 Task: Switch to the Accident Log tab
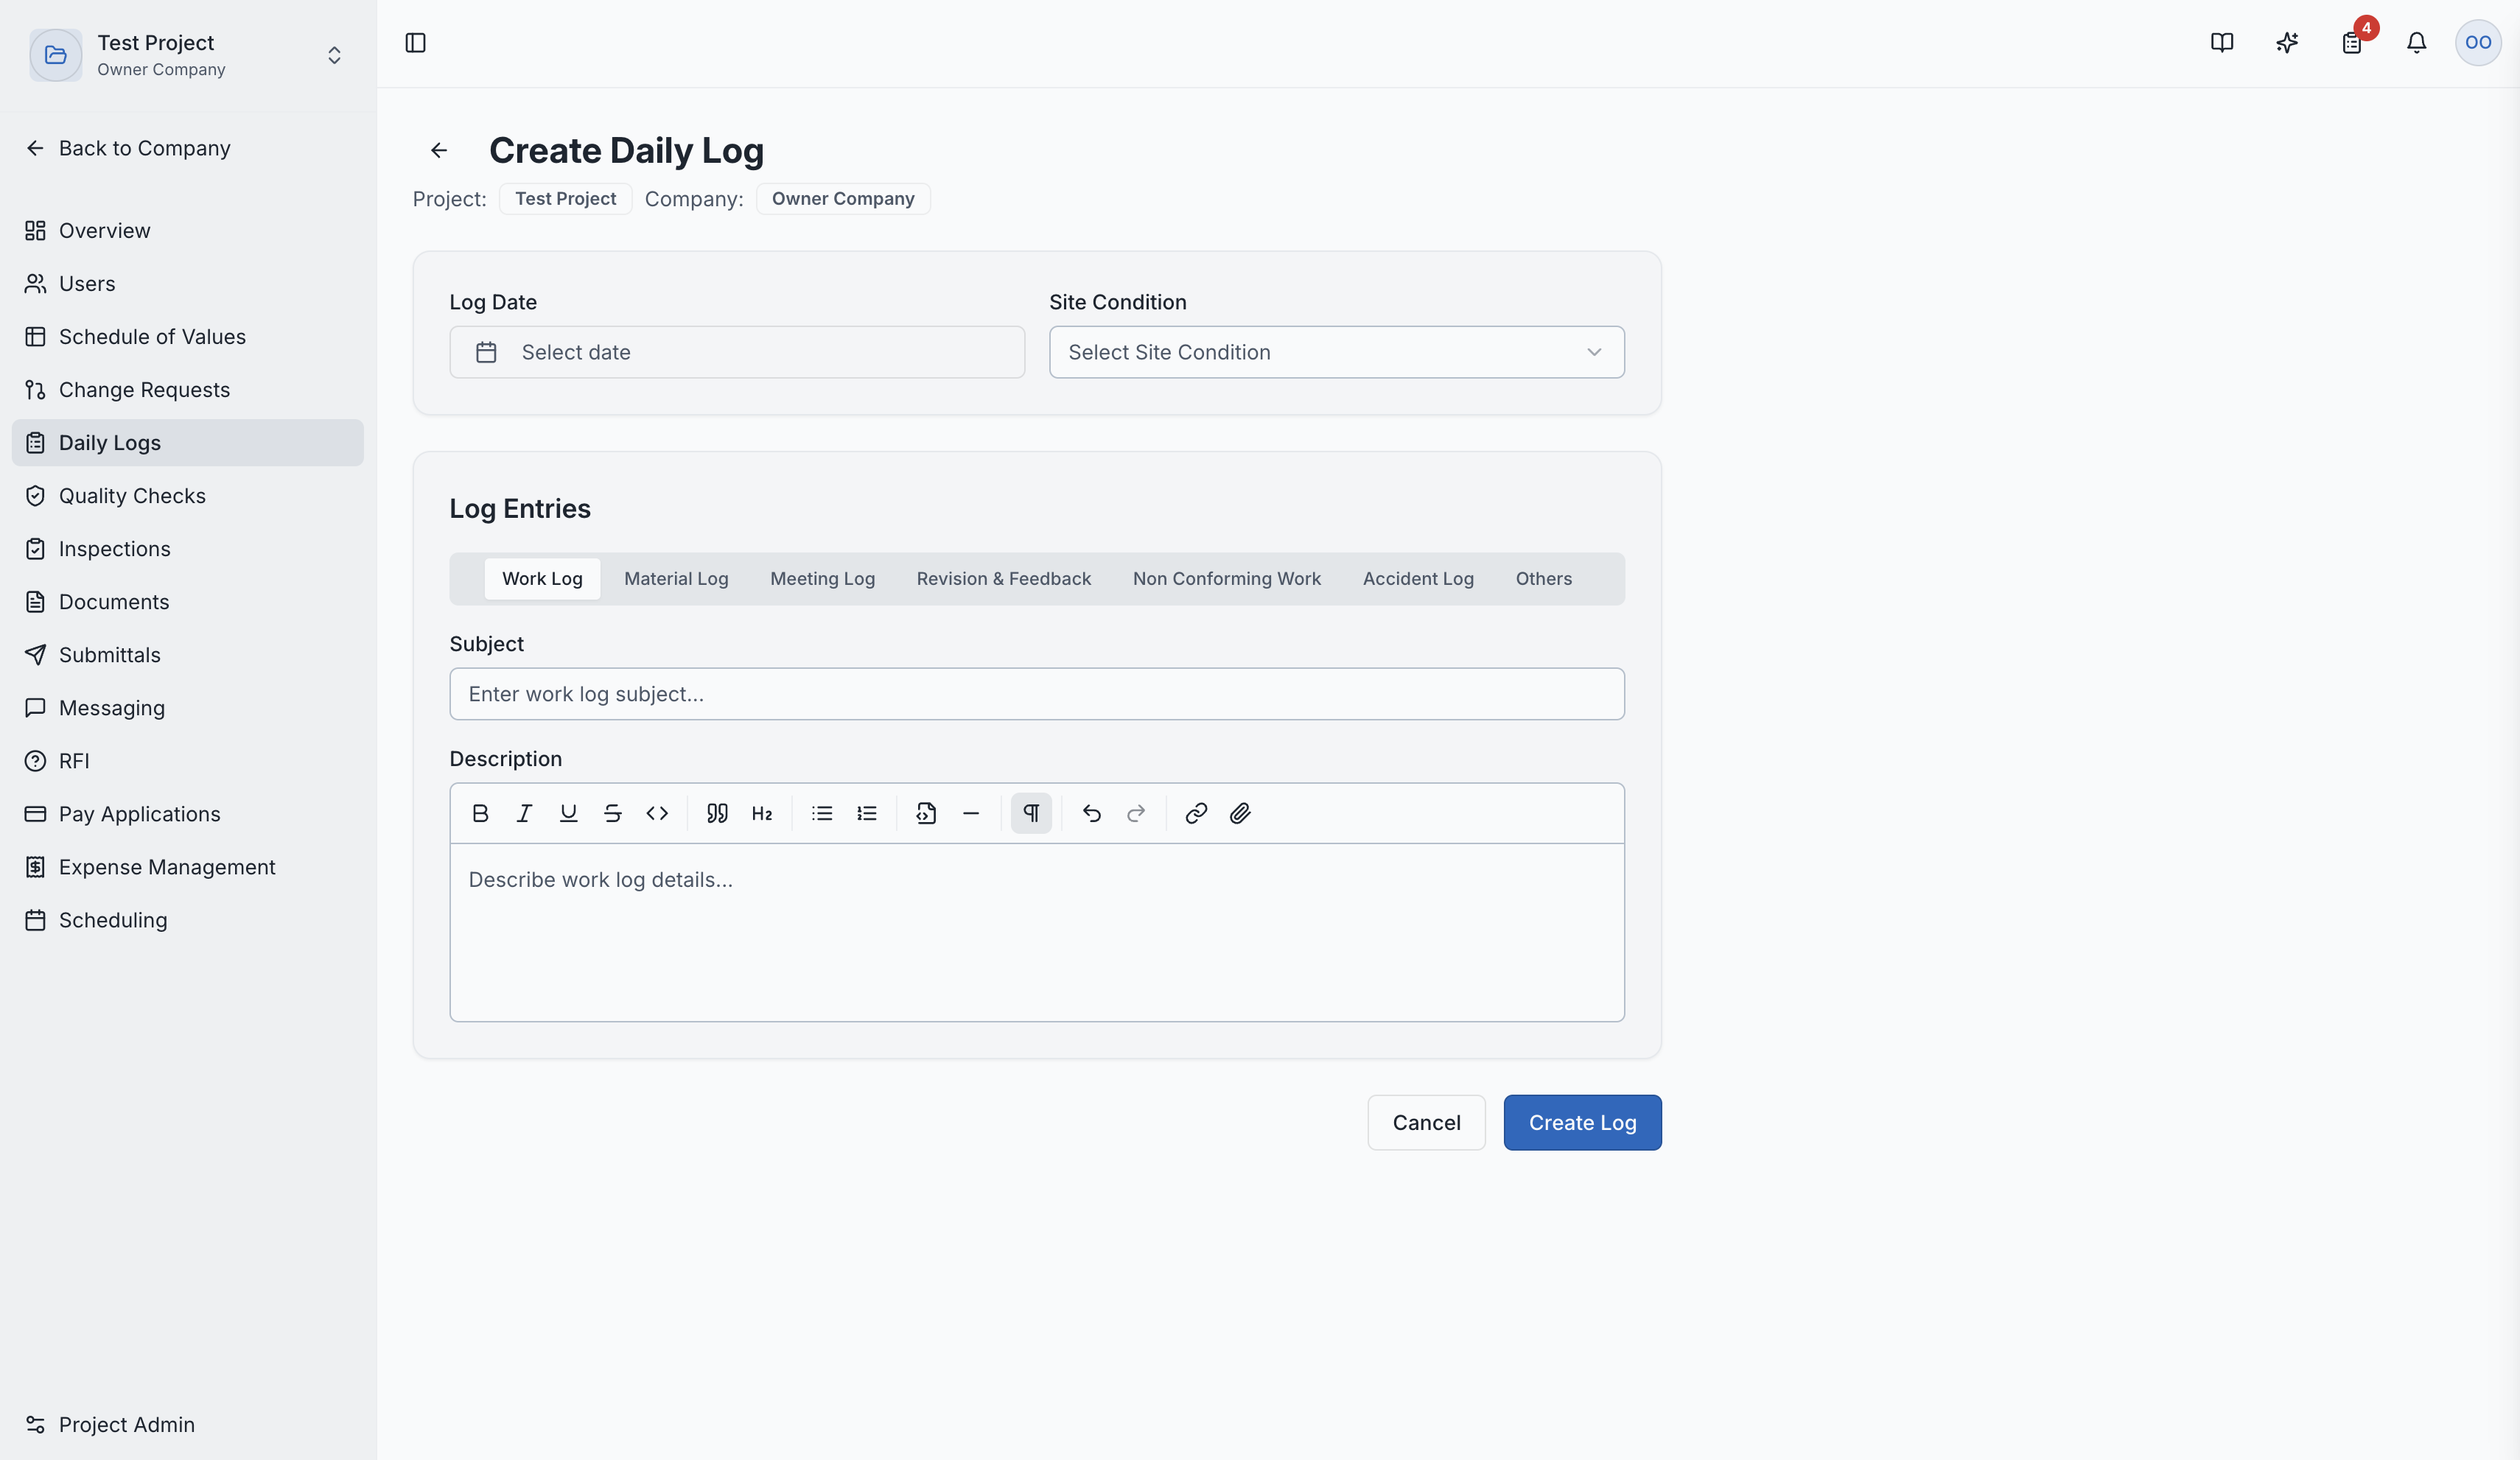[x=1418, y=579]
